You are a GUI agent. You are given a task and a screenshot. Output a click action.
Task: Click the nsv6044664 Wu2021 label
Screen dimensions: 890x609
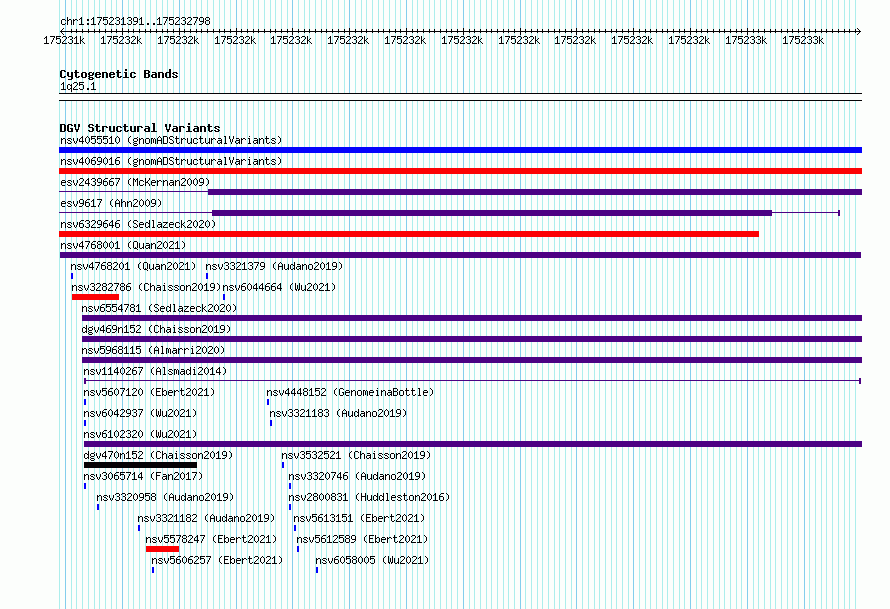[x=279, y=287]
